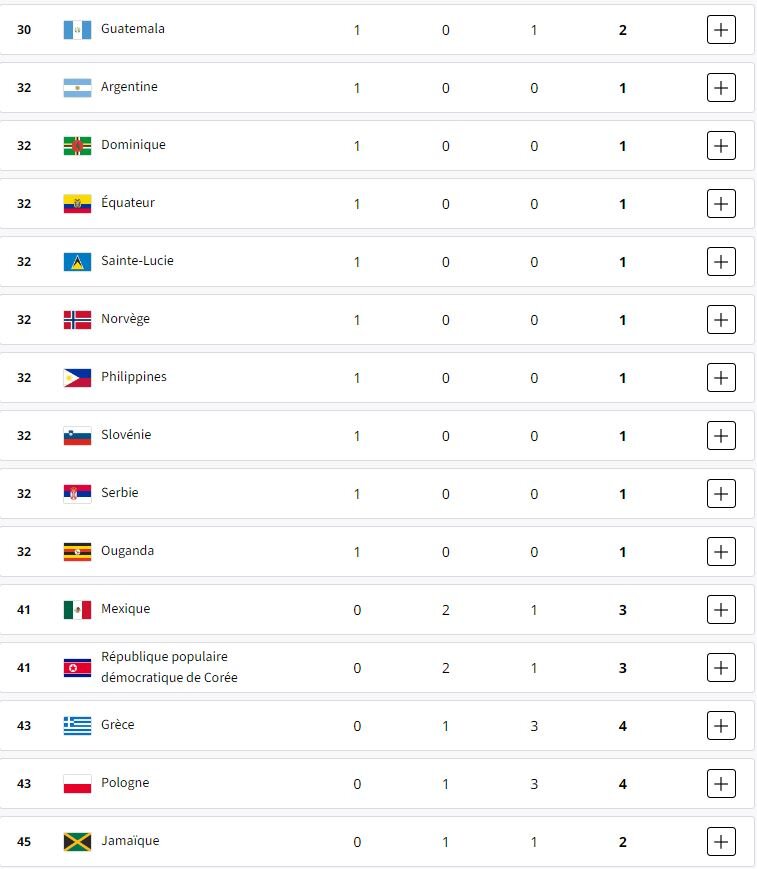Click the Serbie country name
757x869 pixels.
point(120,493)
